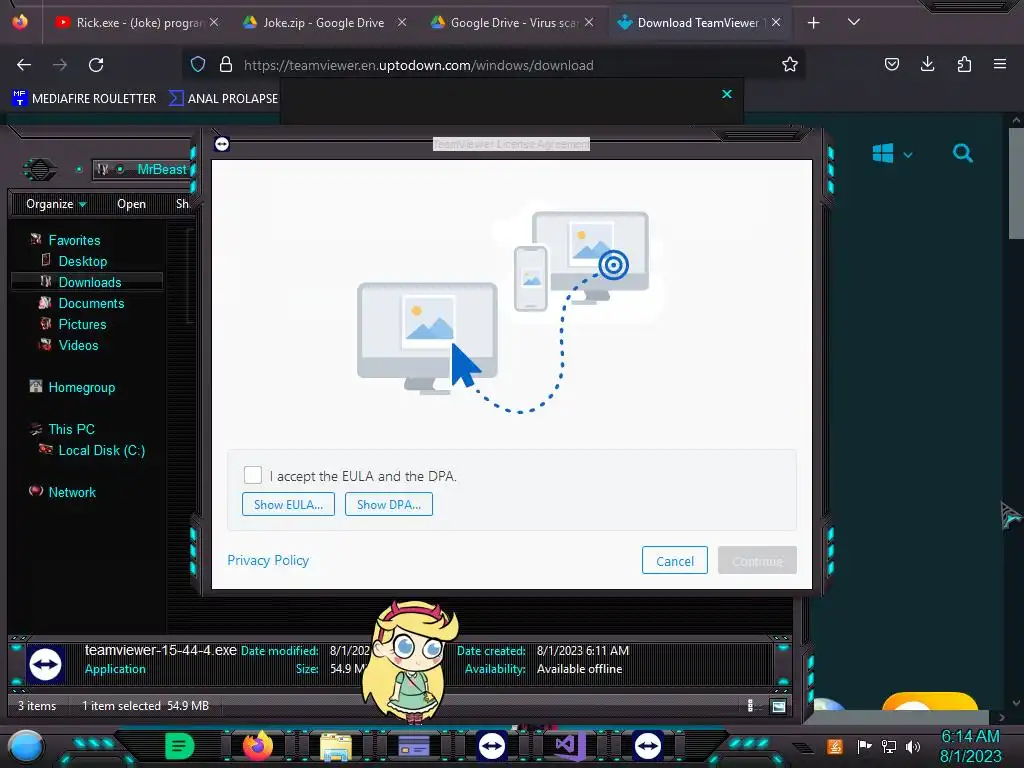Viewport: 1024px width, 768px height.
Task: Bookmark this page with the star
Action: pyautogui.click(x=790, y=64)
